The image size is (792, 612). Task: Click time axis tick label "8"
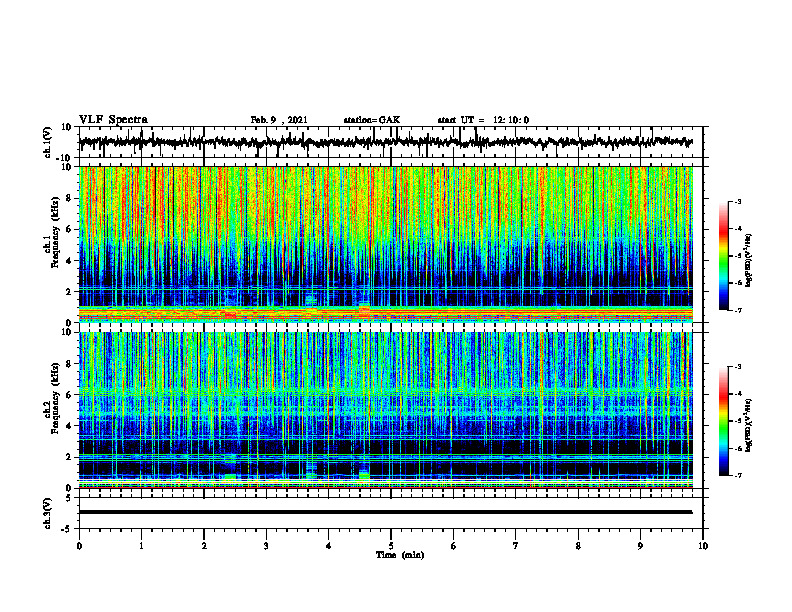578,546
